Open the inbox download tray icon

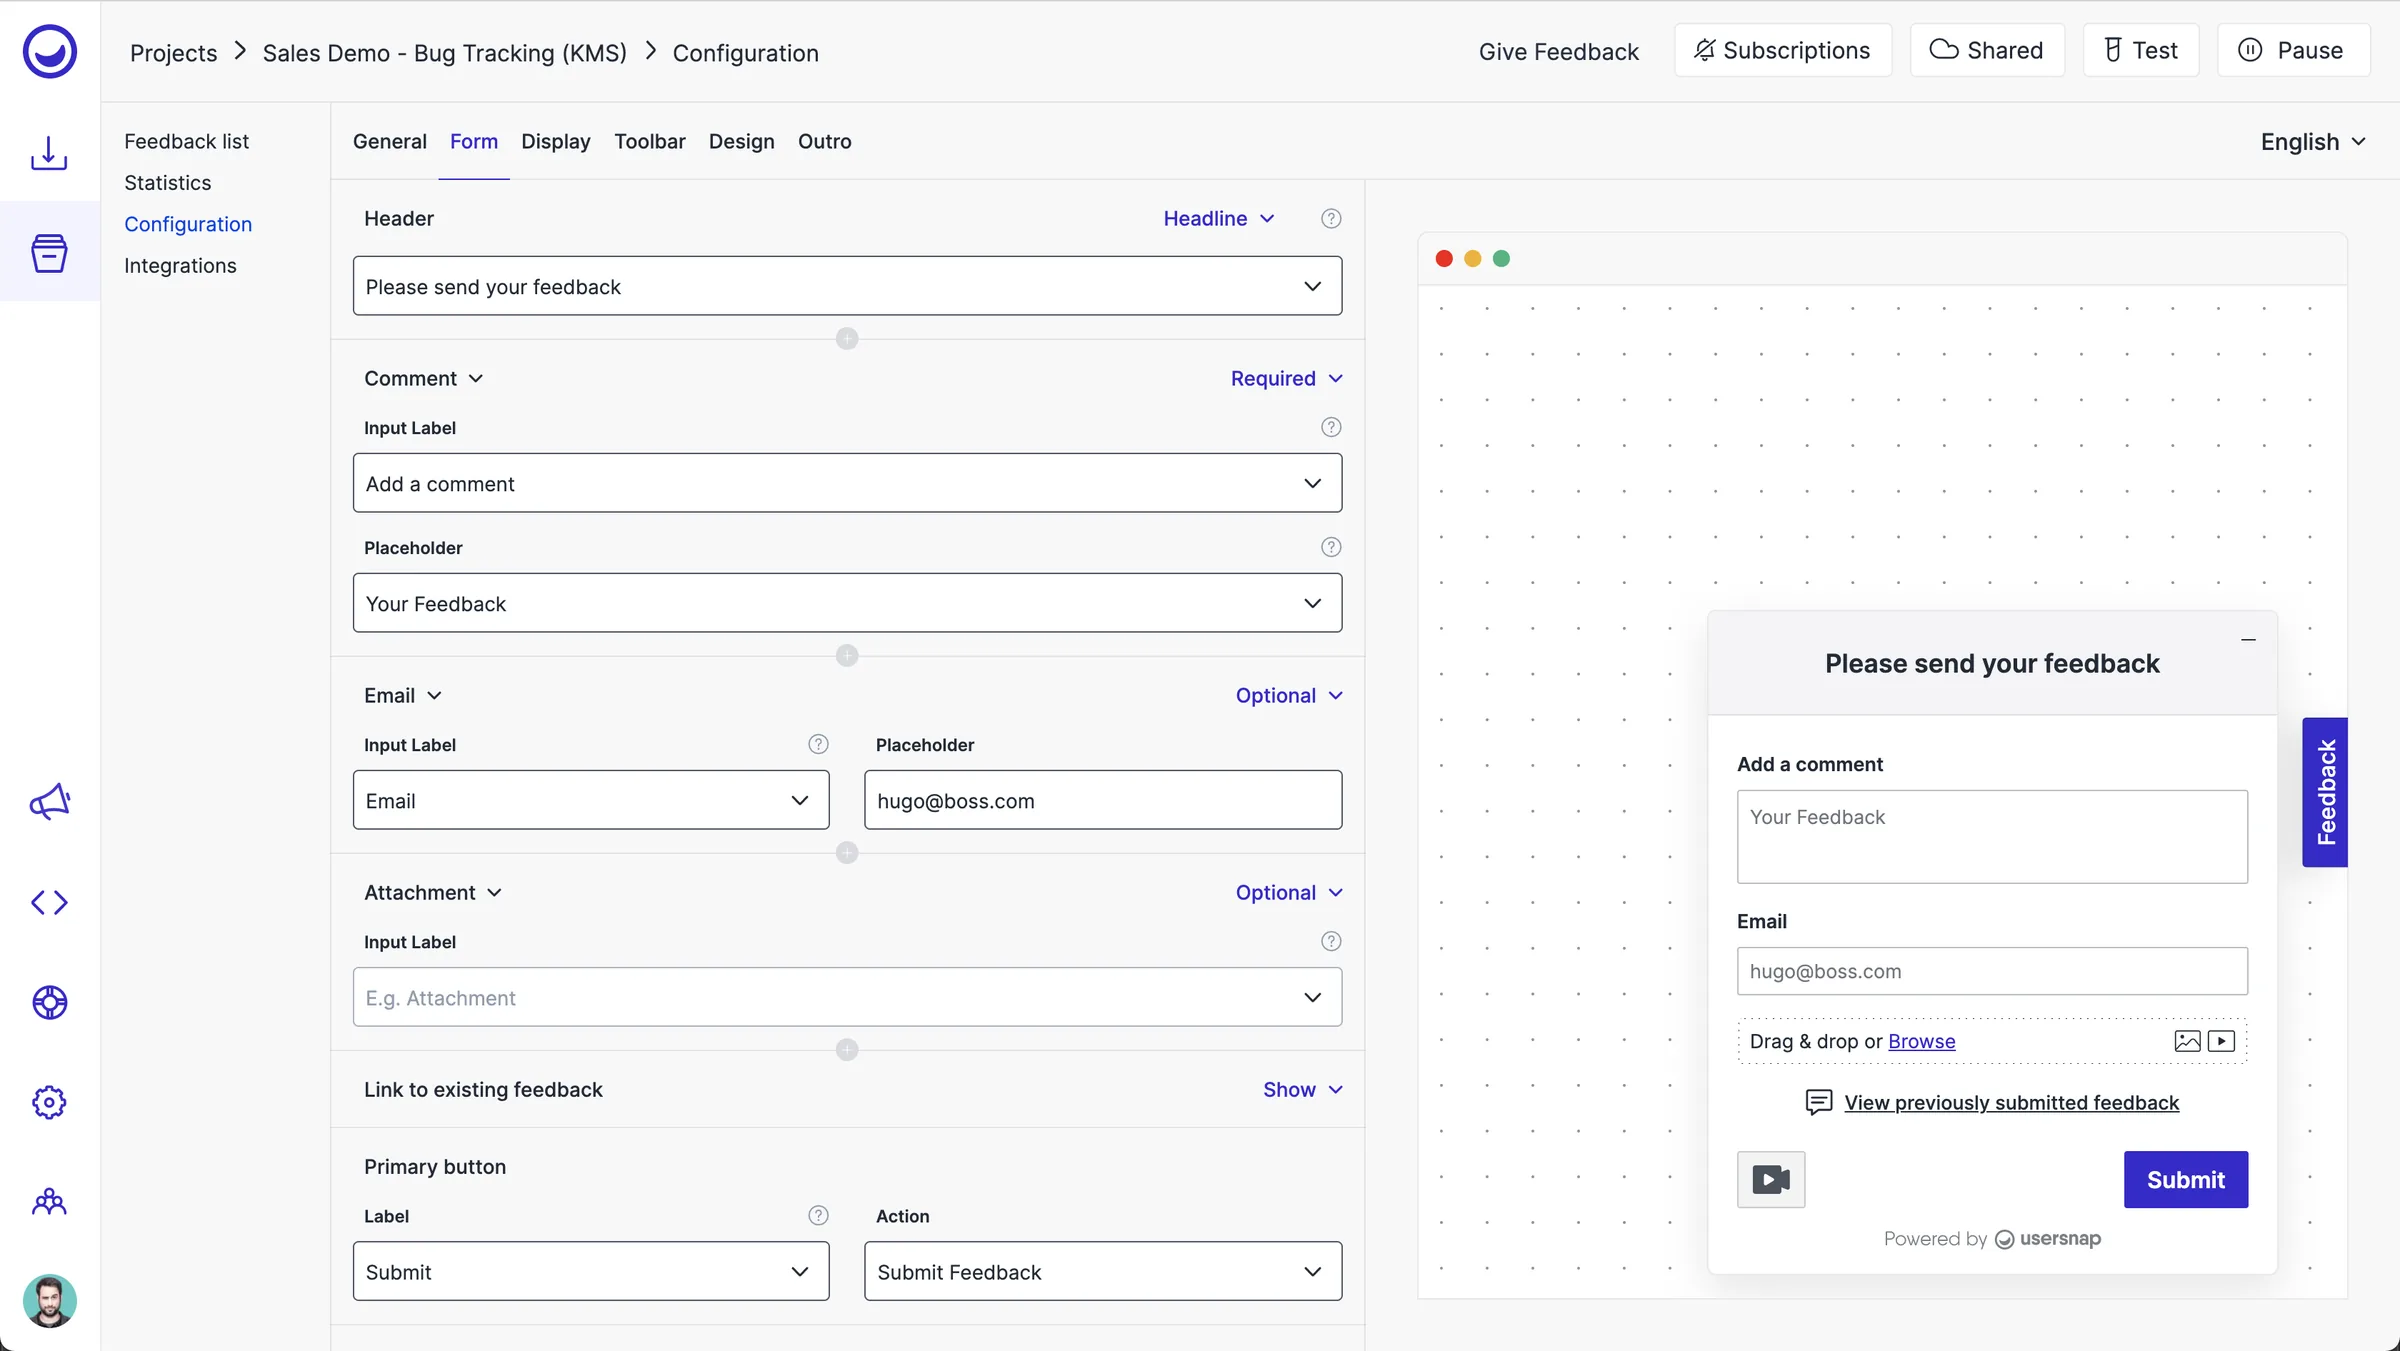49,153
